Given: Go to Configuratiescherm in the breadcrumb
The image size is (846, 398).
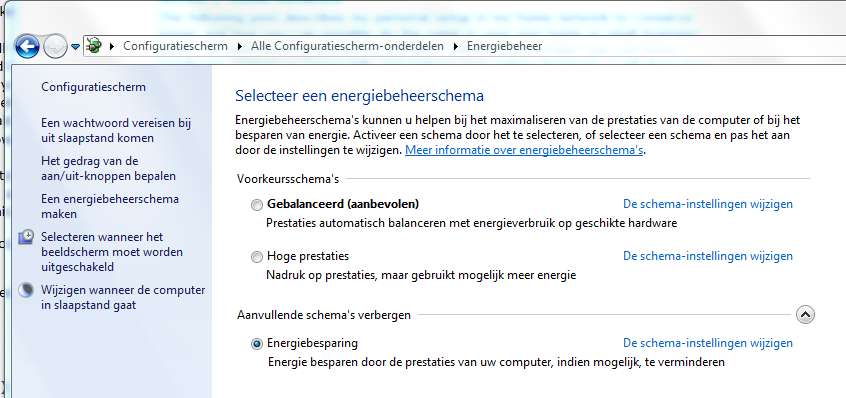Looking at the screenshot, I should click(x=175, y=46).
